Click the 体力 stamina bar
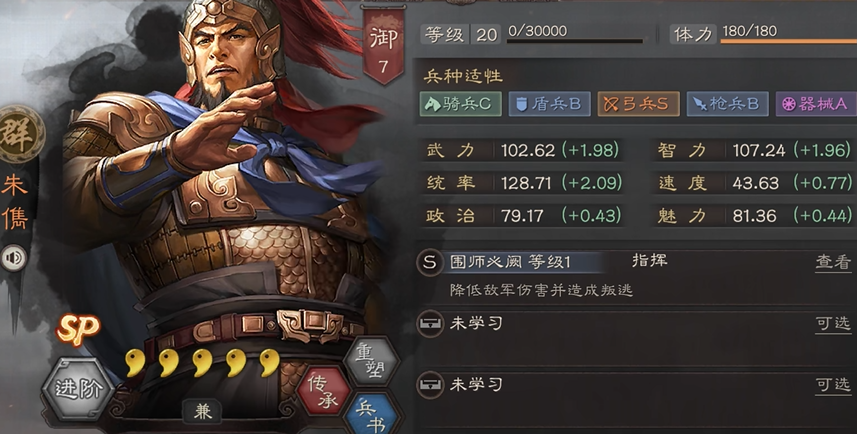 click(789, 41)
